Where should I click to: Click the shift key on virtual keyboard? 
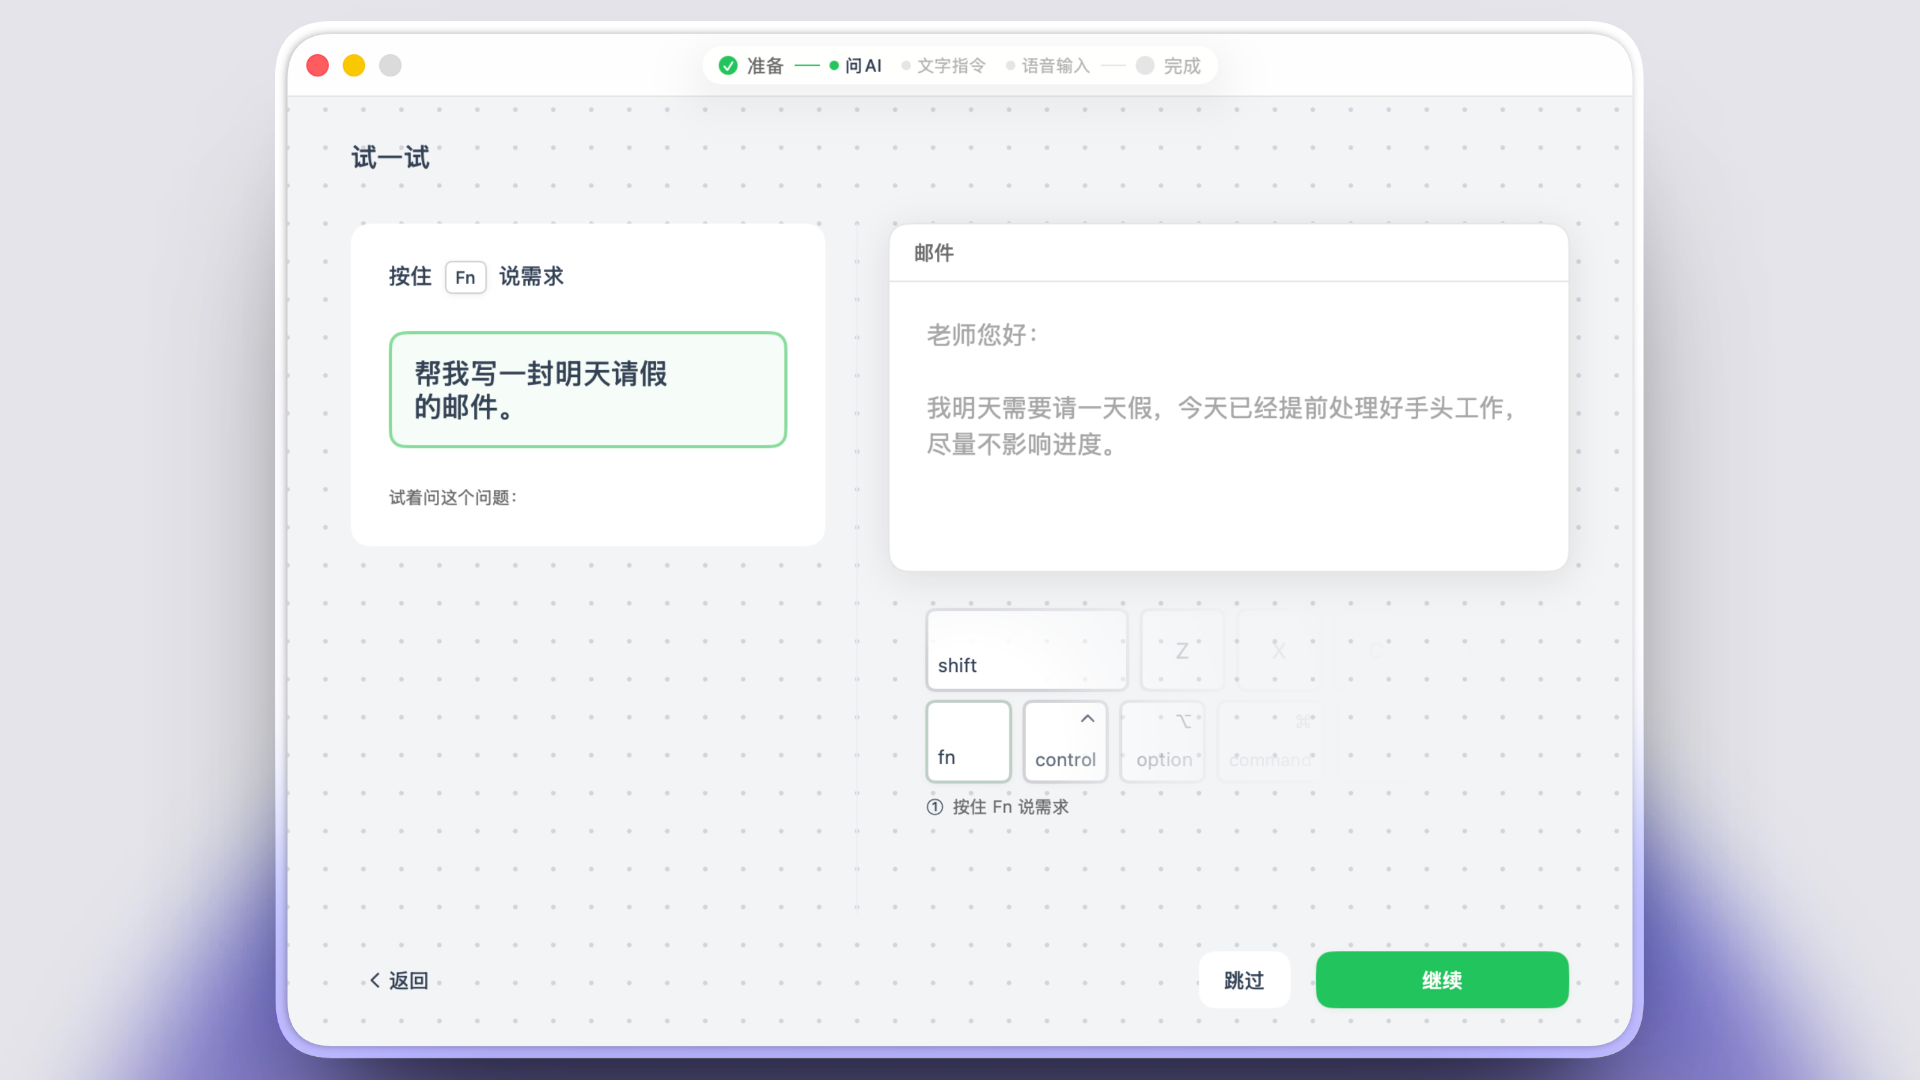pos(1027,650)
